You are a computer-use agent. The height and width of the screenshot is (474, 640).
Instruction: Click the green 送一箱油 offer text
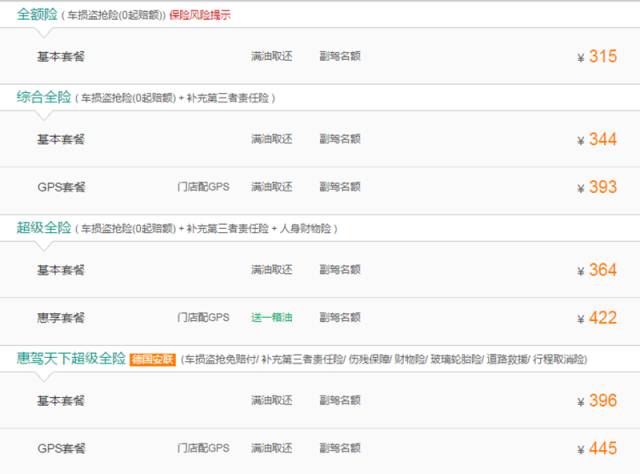pos(272,318)
